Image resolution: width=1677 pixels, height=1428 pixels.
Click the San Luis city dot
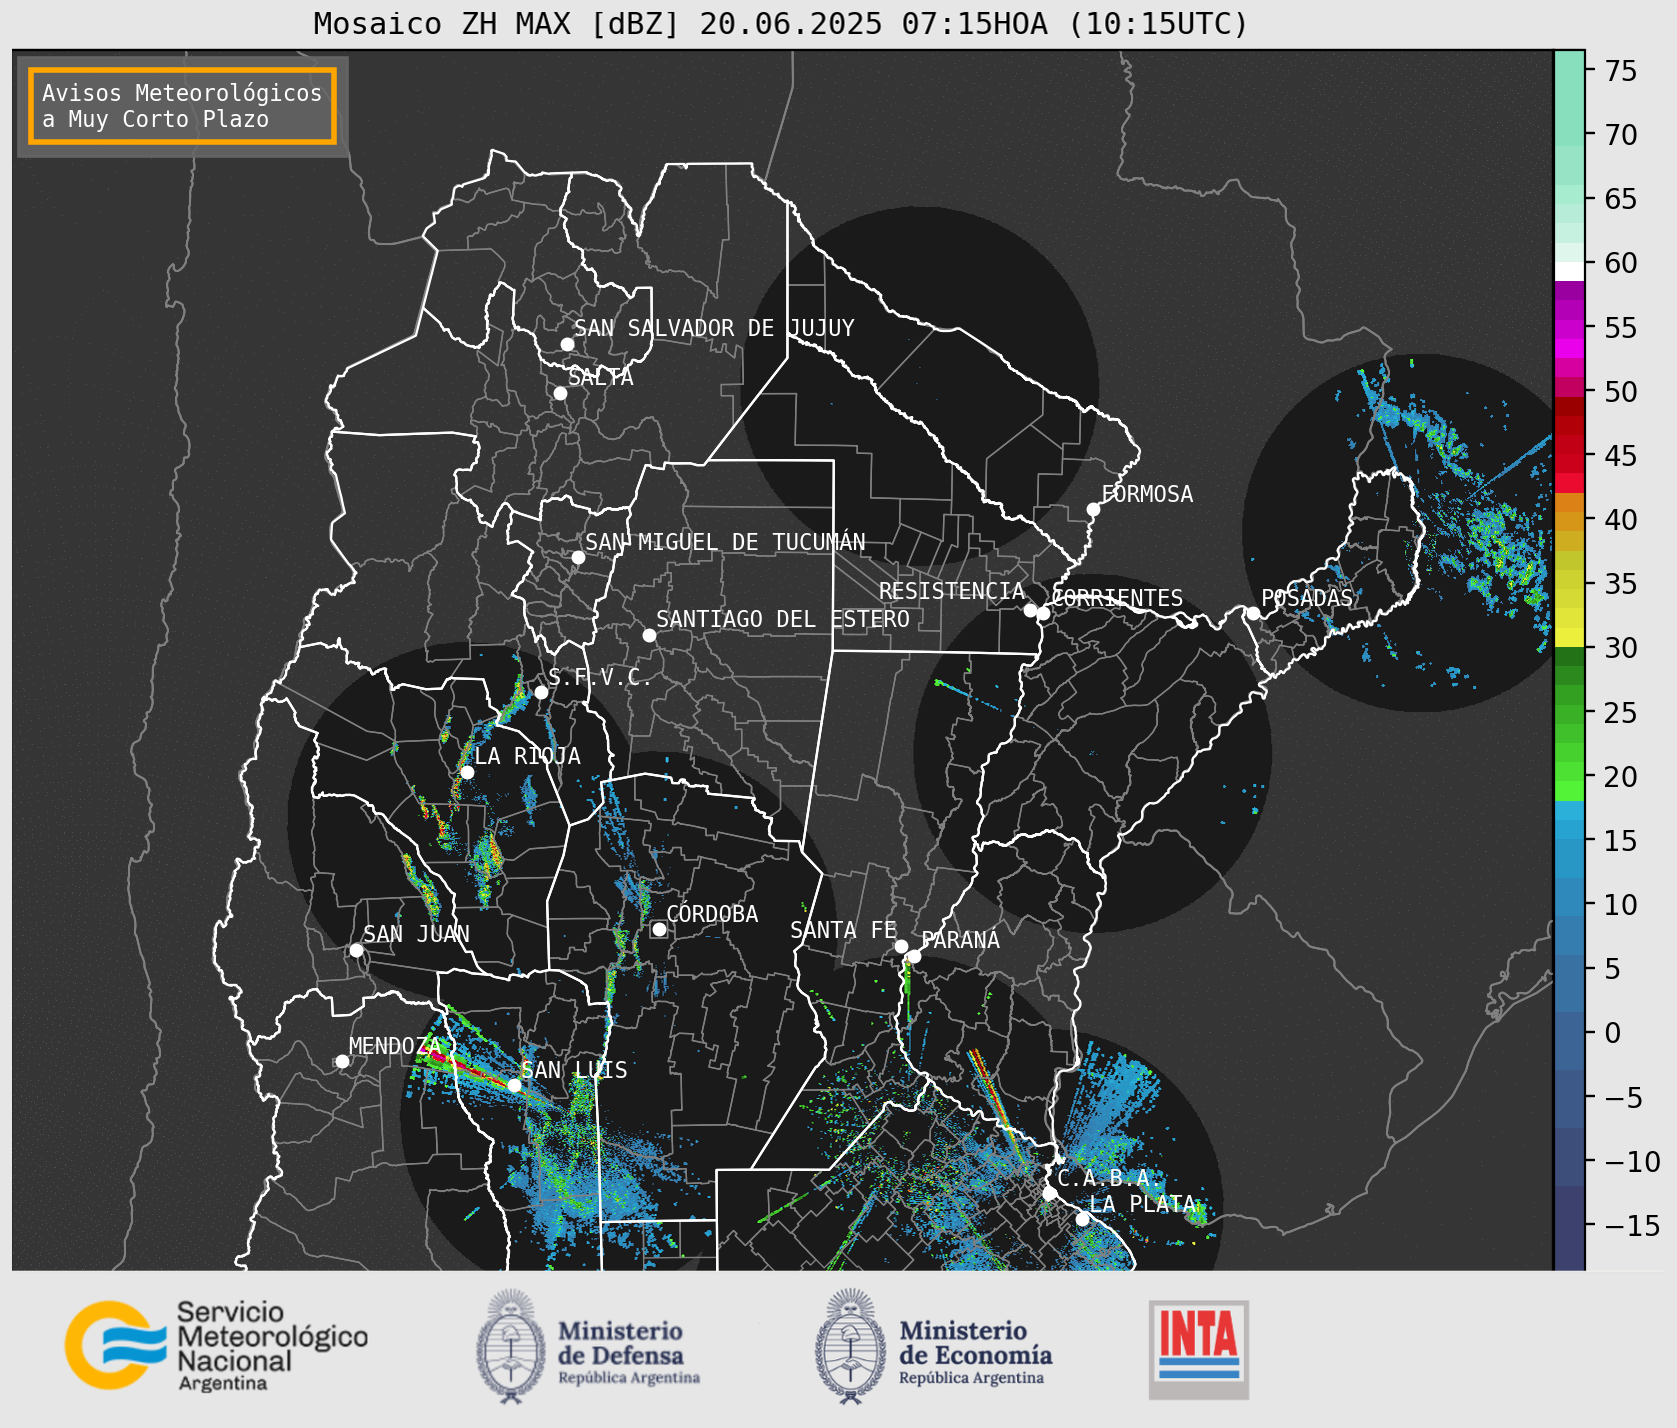[x=514, y=1085]
